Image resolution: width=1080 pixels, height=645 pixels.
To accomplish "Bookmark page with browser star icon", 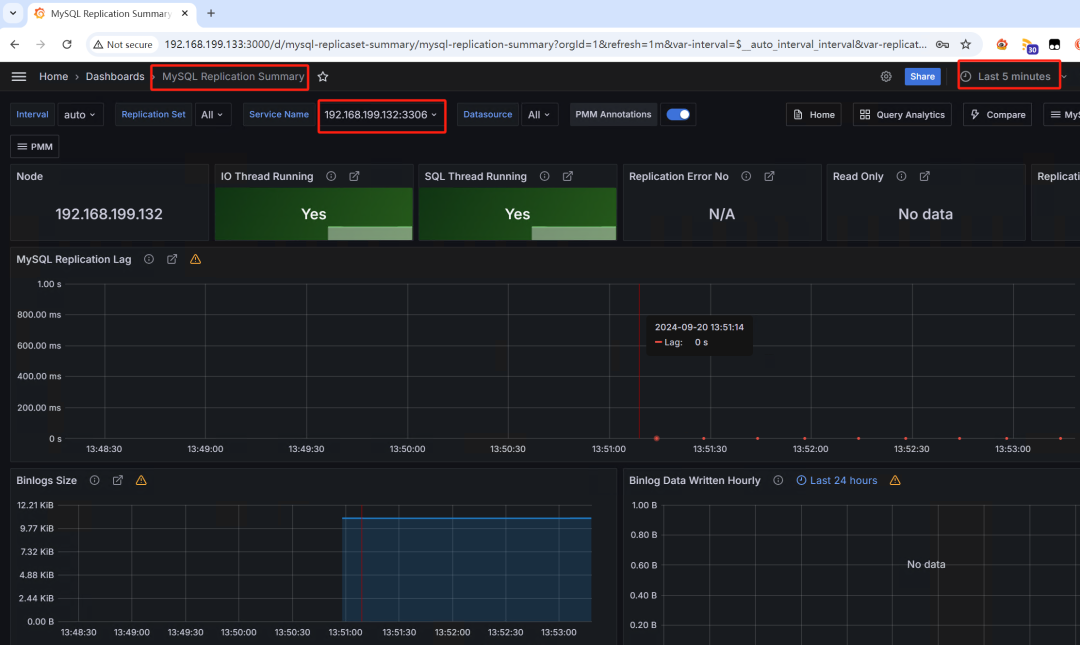I will (x=966, y=44).
